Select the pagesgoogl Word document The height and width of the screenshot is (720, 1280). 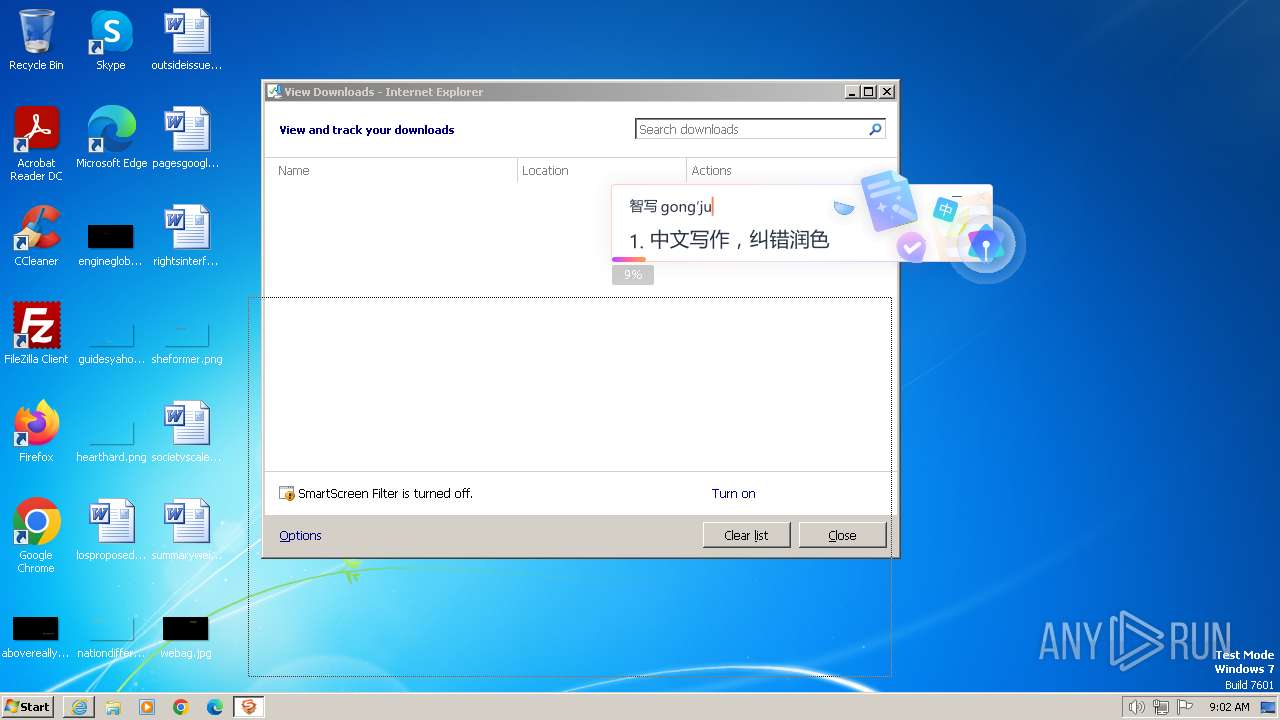[186, 139]
